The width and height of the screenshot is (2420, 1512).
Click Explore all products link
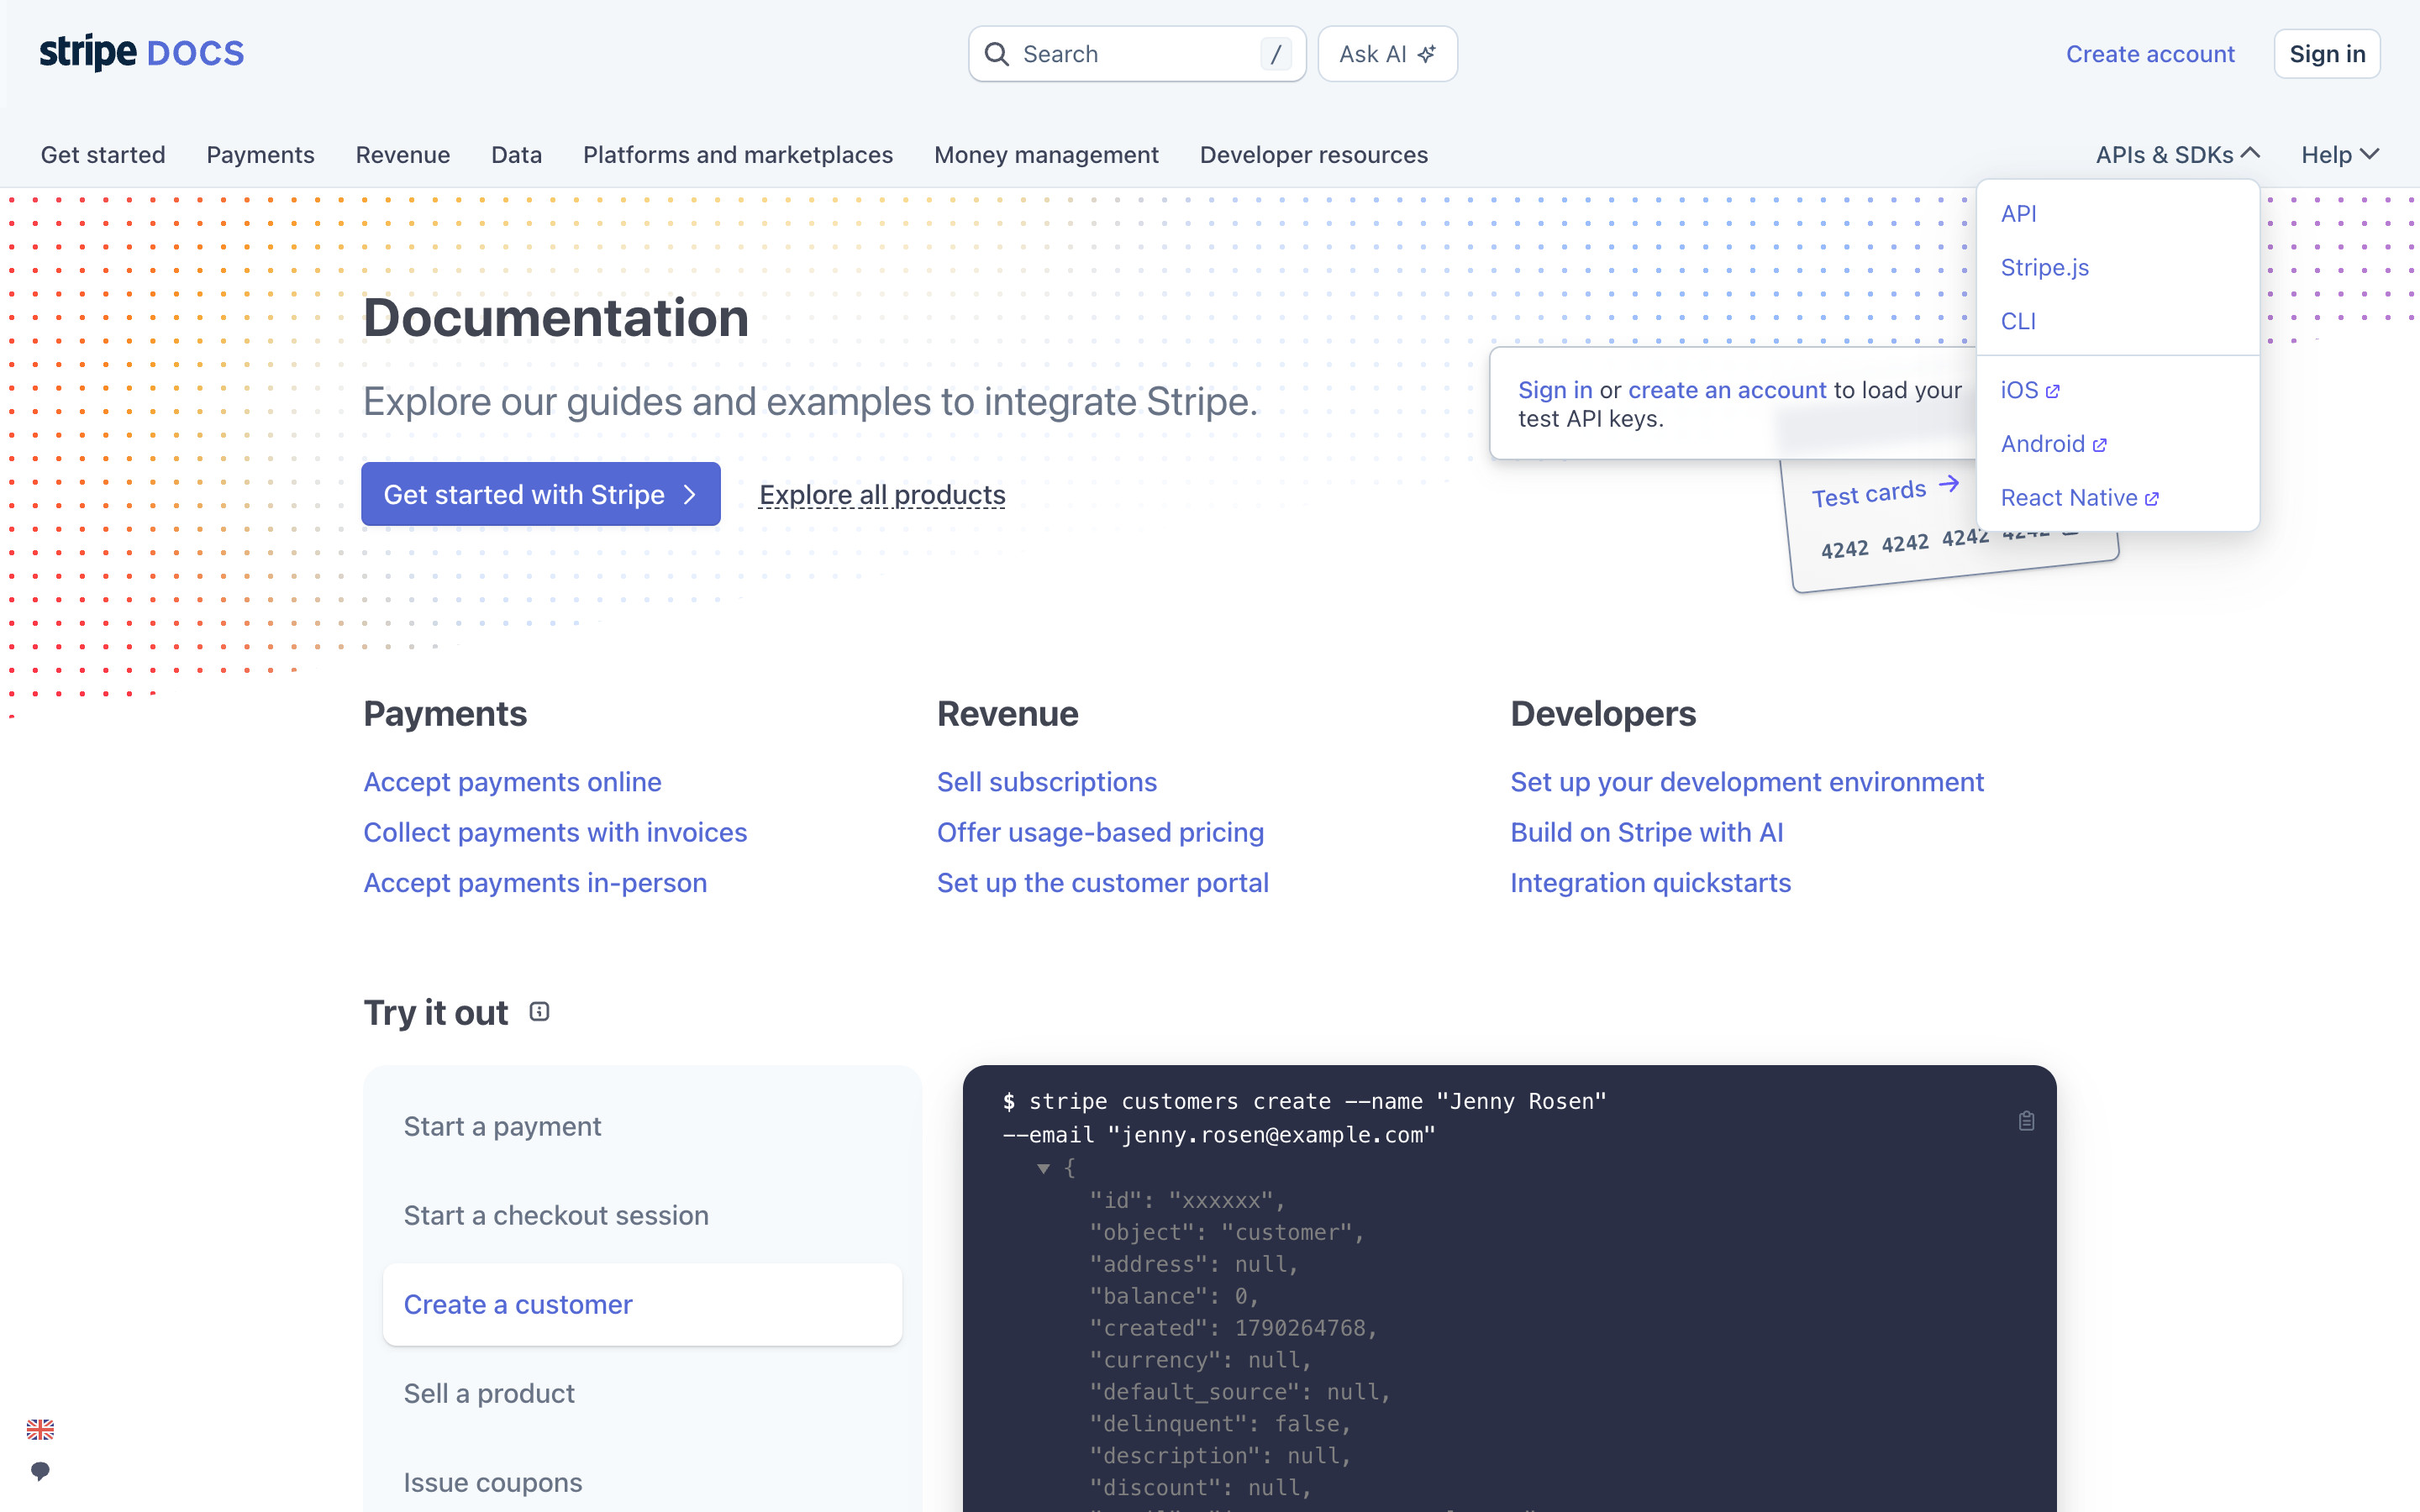(882, 495)
